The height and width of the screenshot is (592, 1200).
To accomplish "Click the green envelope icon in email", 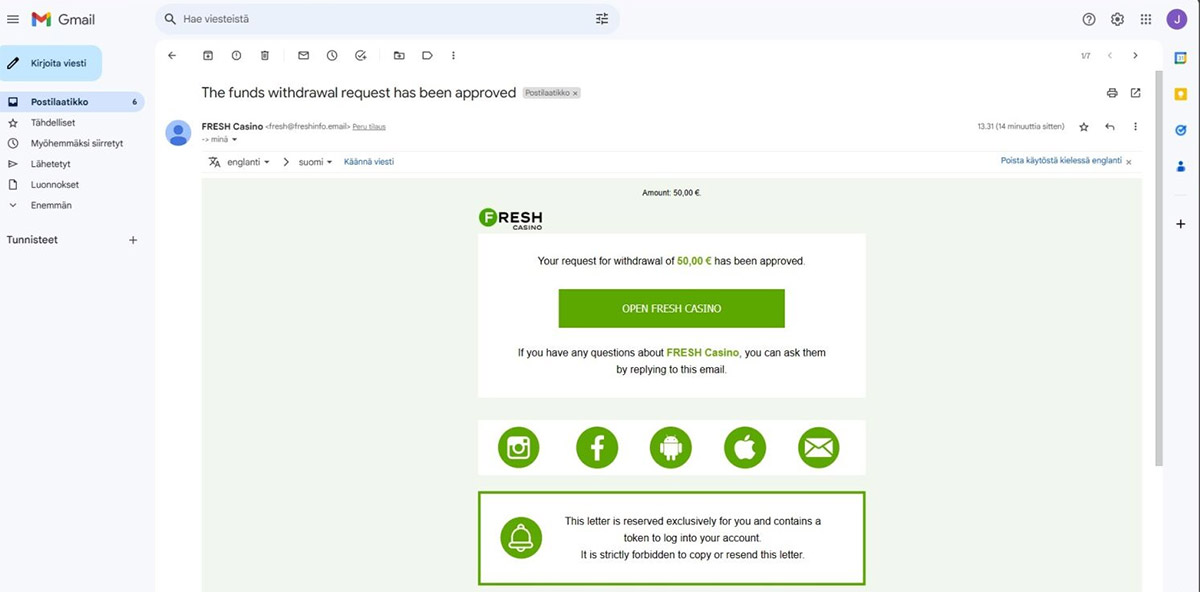I will click(x=819, y=447).
